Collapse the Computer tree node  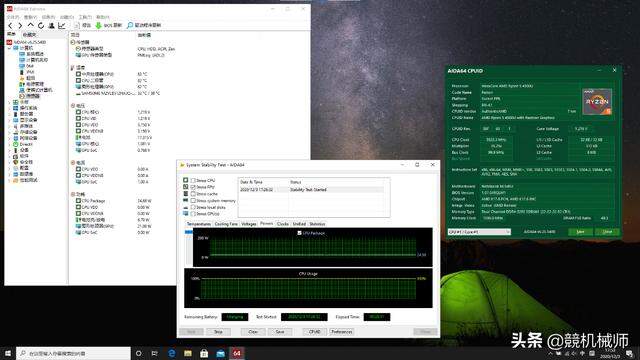click(x=9, y=48)
